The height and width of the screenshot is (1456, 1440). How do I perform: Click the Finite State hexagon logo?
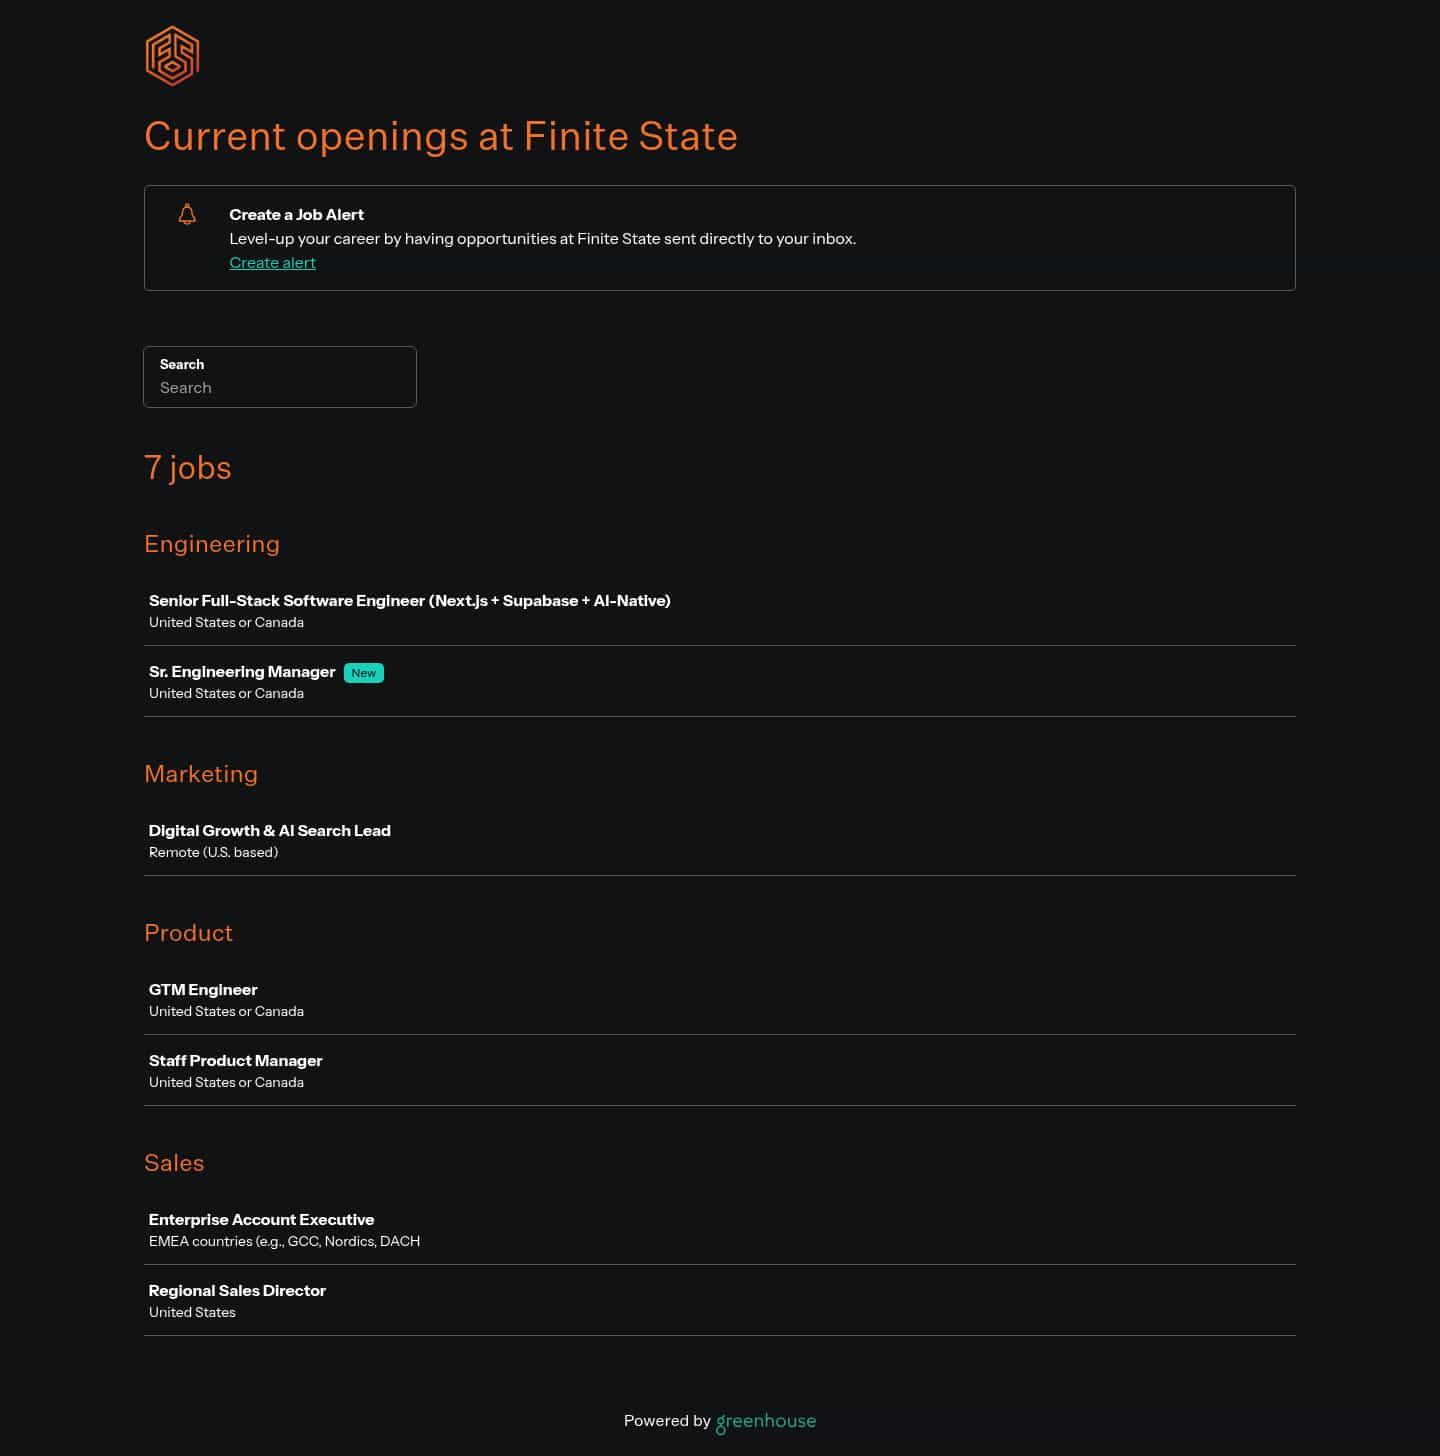(171, 56)
